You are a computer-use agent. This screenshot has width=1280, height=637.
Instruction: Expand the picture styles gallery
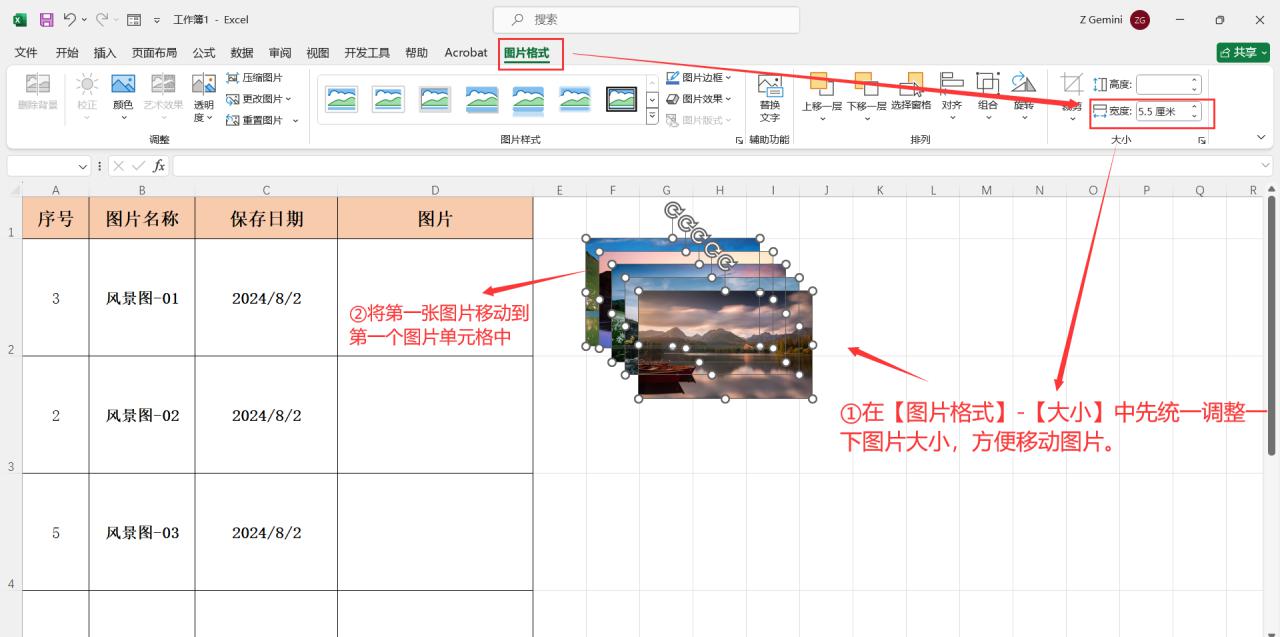[x=652, y=117]
